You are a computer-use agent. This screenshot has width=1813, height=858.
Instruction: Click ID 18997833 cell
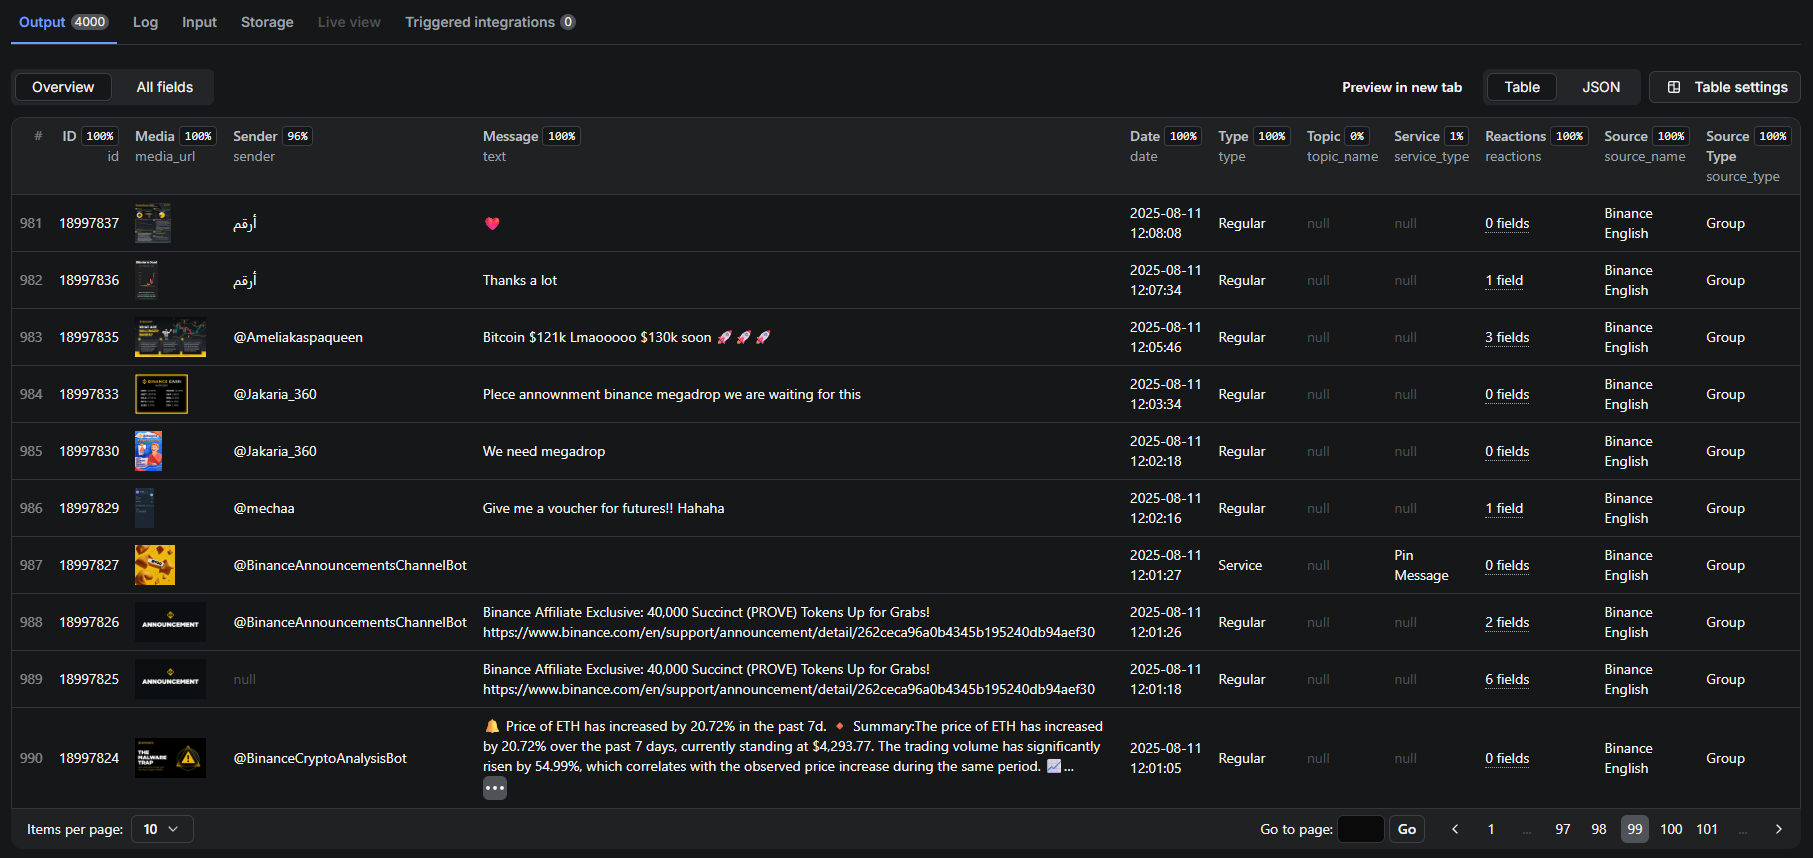[89, 394]
